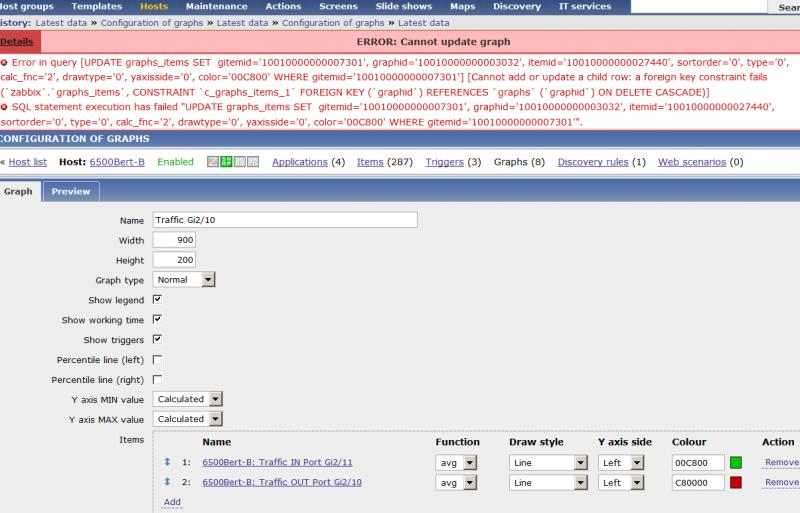This screenshot has height=513, width=800.
Task: Go back to Host list
Action: click(x=28, y=162)
